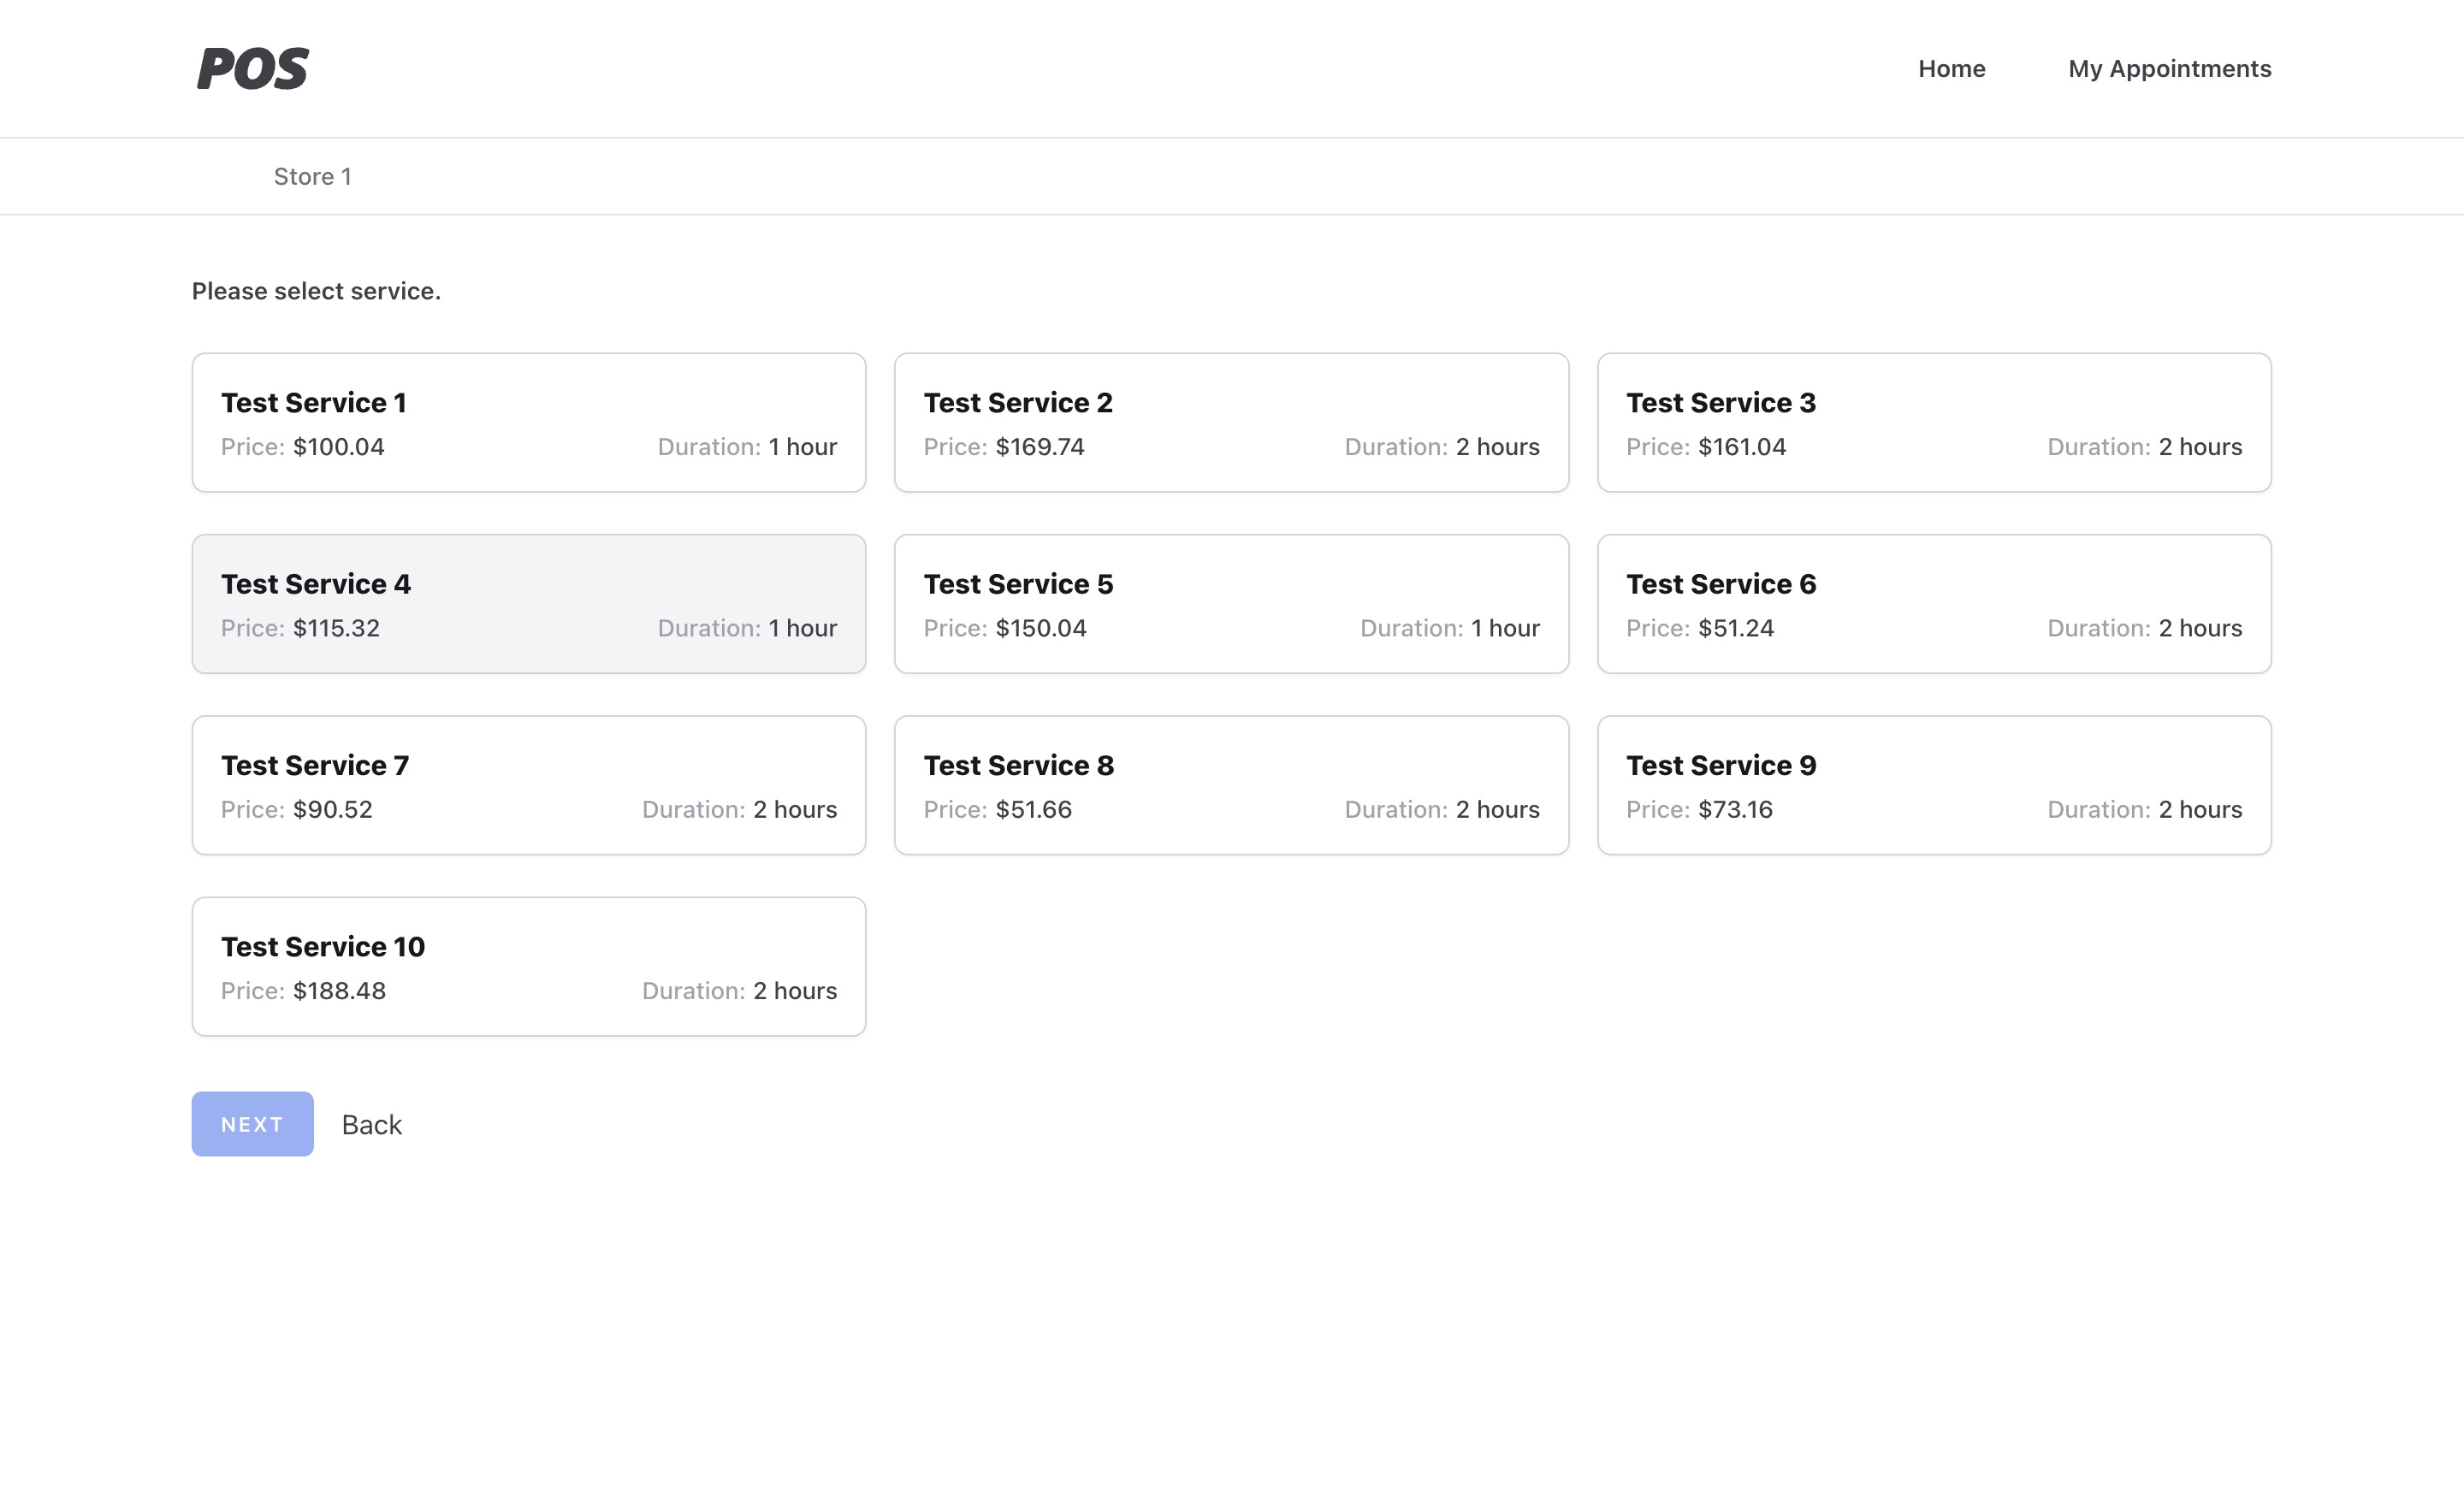Go to My Appointments
Image resolution: width=2464 pixels, height=1485 pixels.
pos(2169,69)
